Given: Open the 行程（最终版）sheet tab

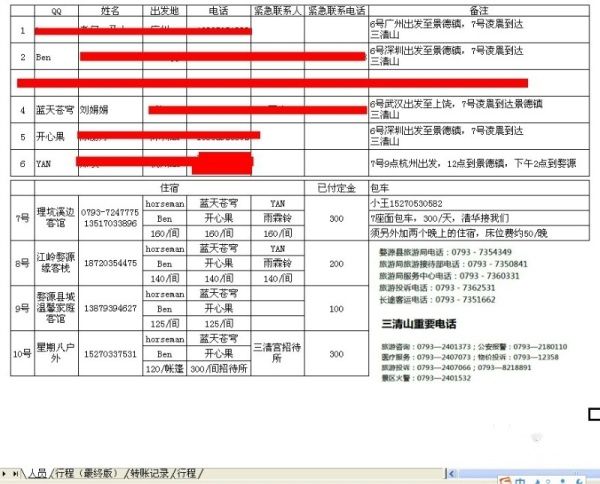Looking at the screenshot, I should [x=87, y=473].
